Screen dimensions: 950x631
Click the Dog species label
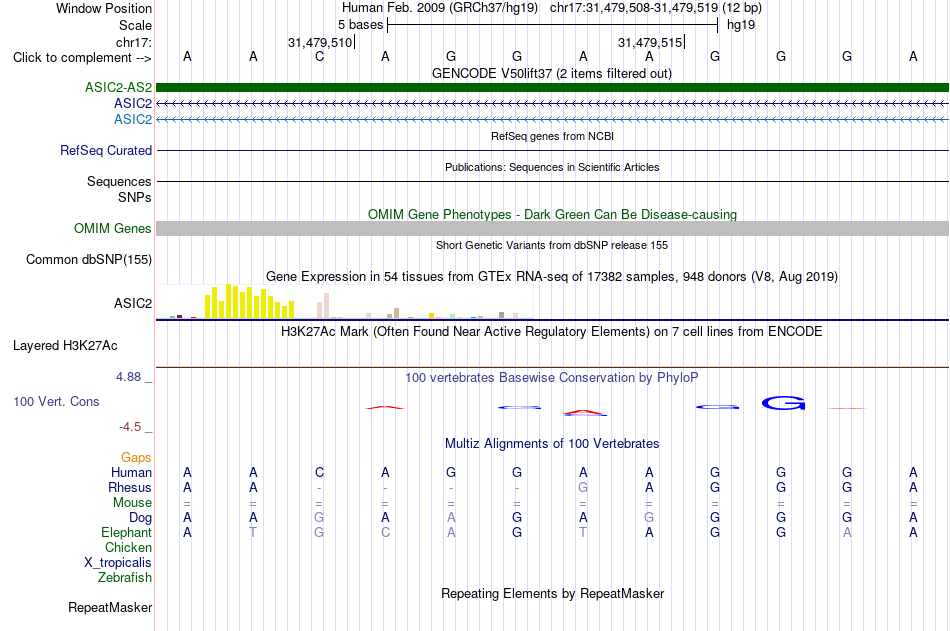[x=140, y=518]
